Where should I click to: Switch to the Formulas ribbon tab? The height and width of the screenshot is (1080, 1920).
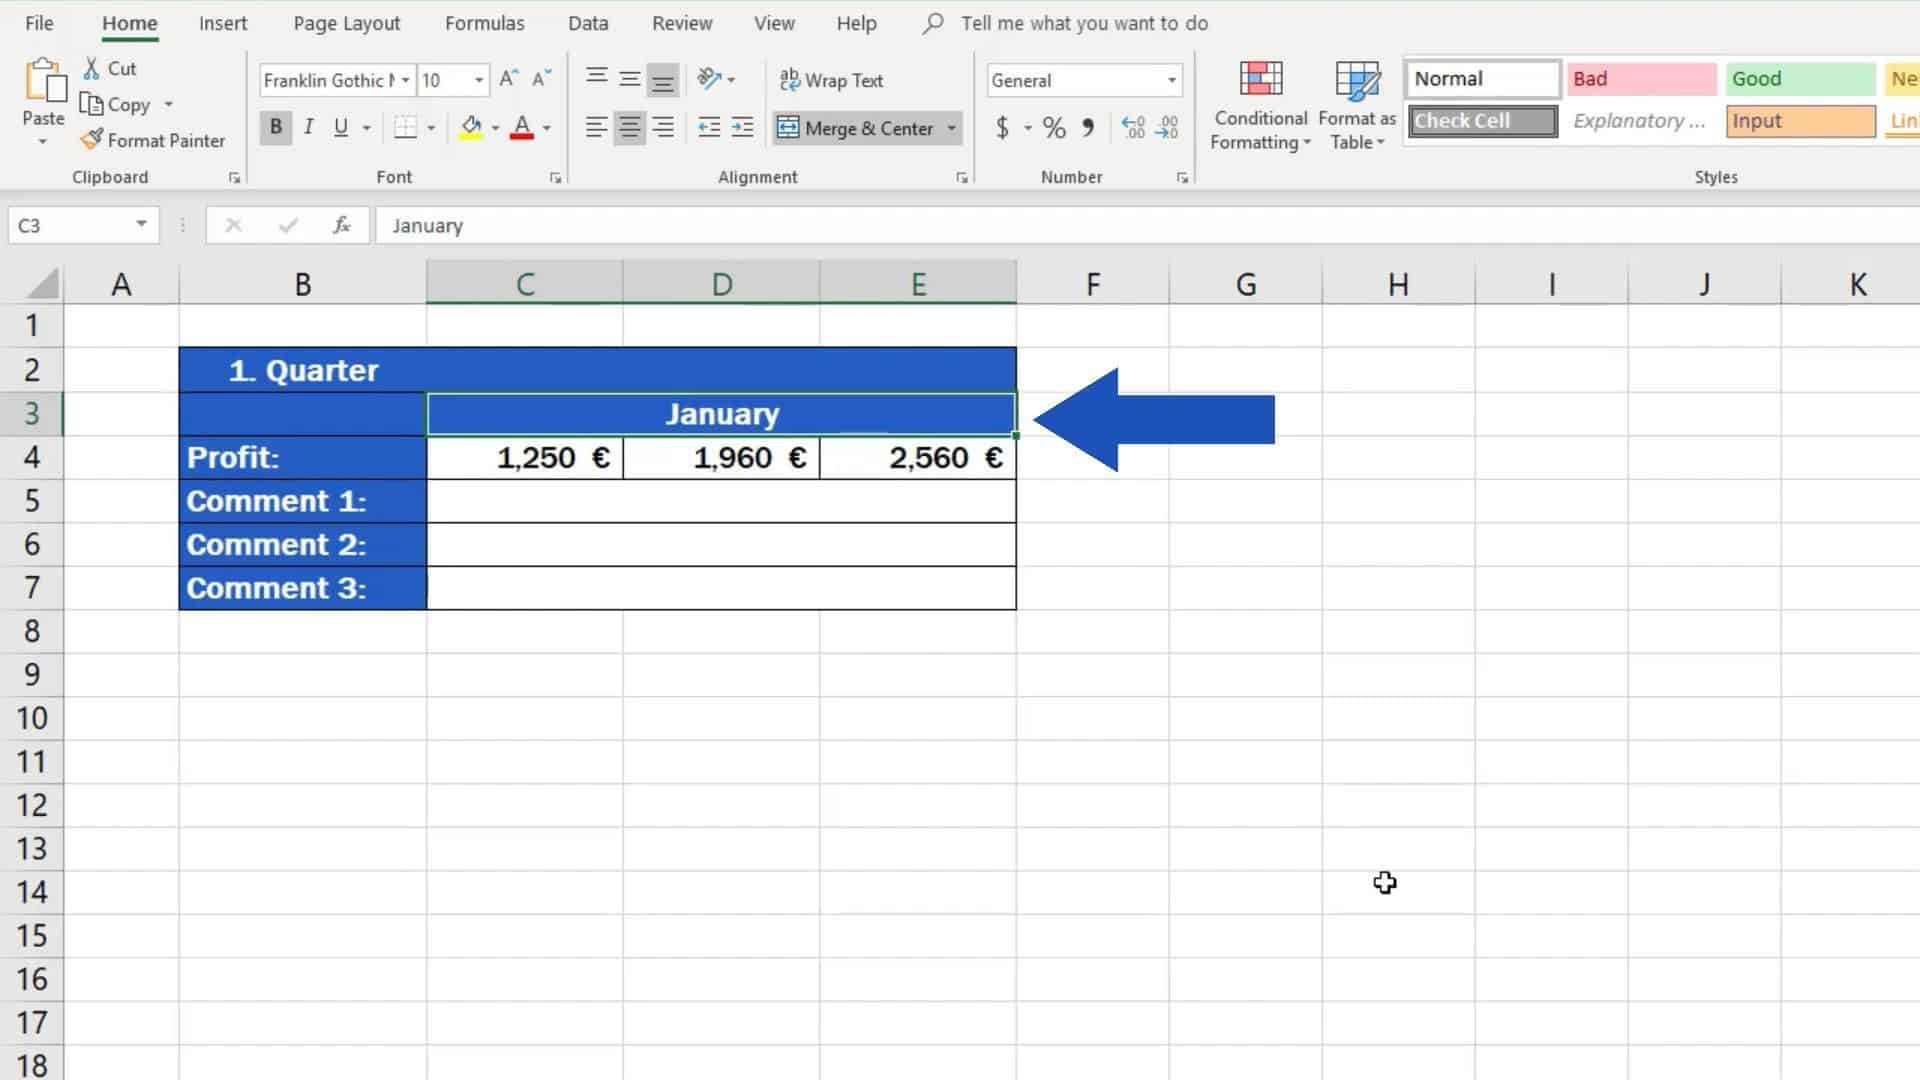(484, 22)
